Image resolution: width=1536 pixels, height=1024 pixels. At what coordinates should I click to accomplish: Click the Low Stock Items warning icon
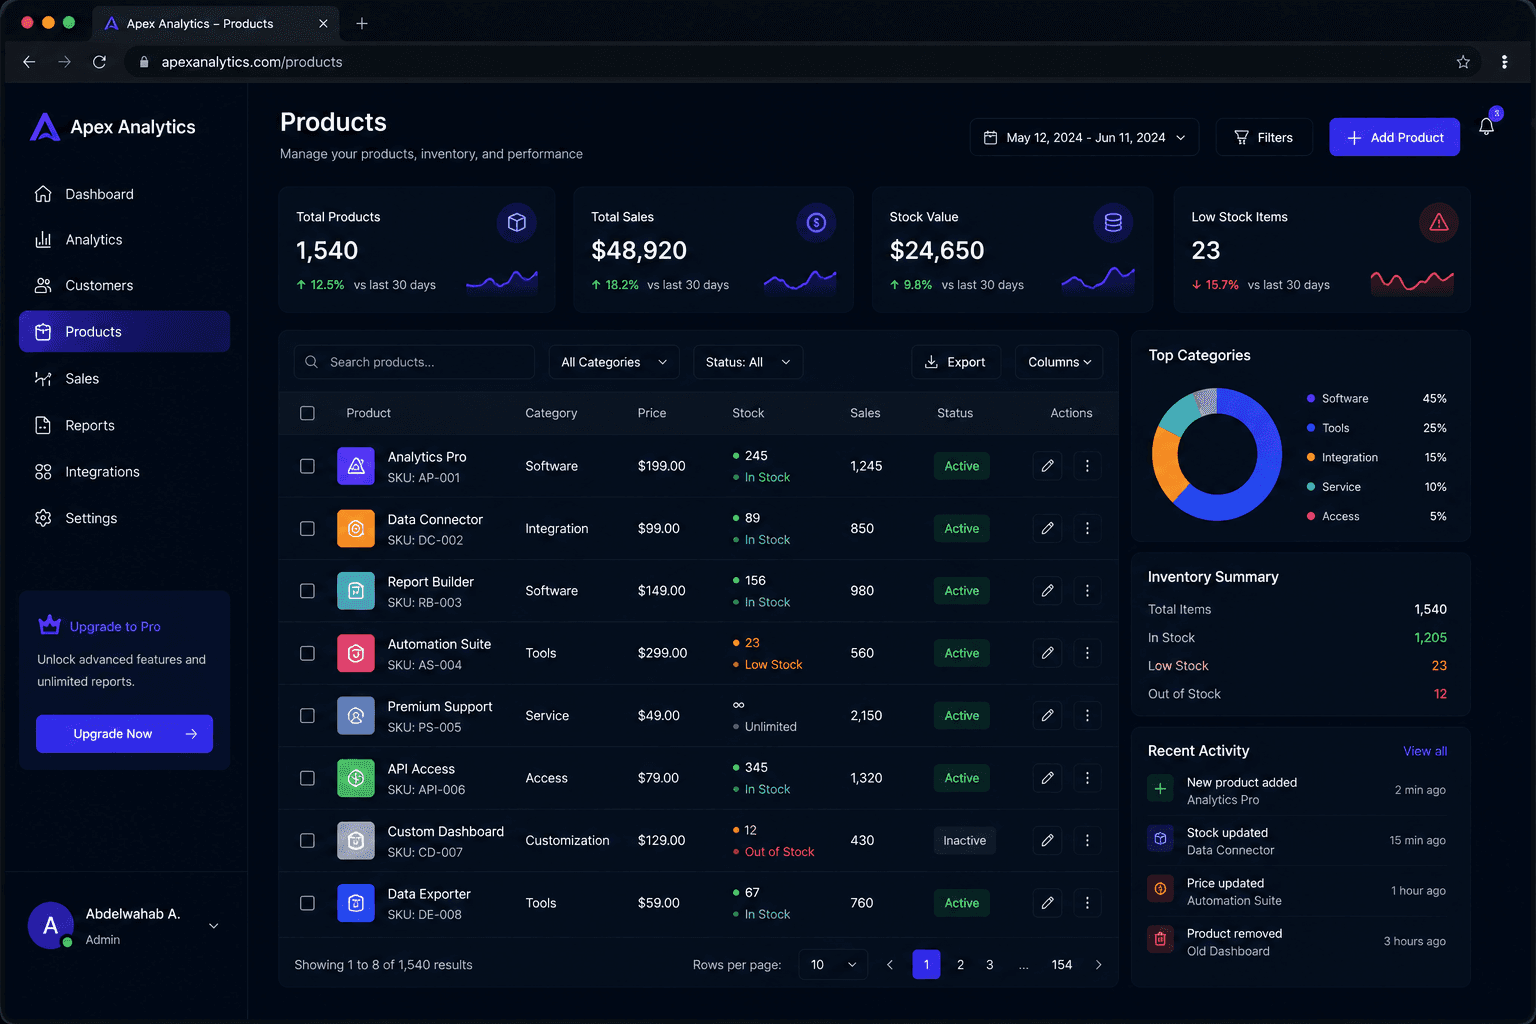(1439, 222)
